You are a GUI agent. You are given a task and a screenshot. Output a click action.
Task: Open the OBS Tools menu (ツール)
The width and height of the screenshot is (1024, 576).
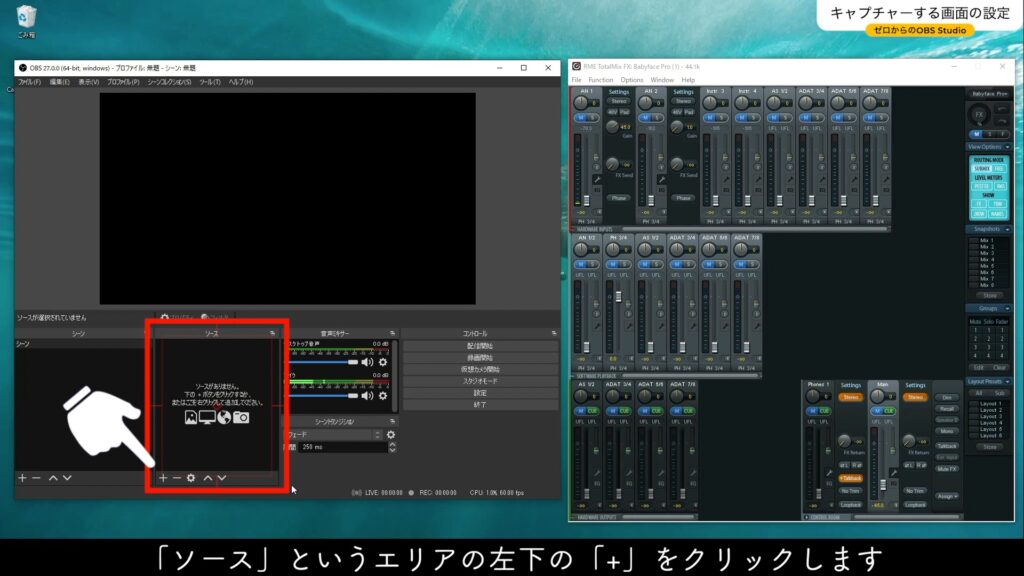[210, 82]
